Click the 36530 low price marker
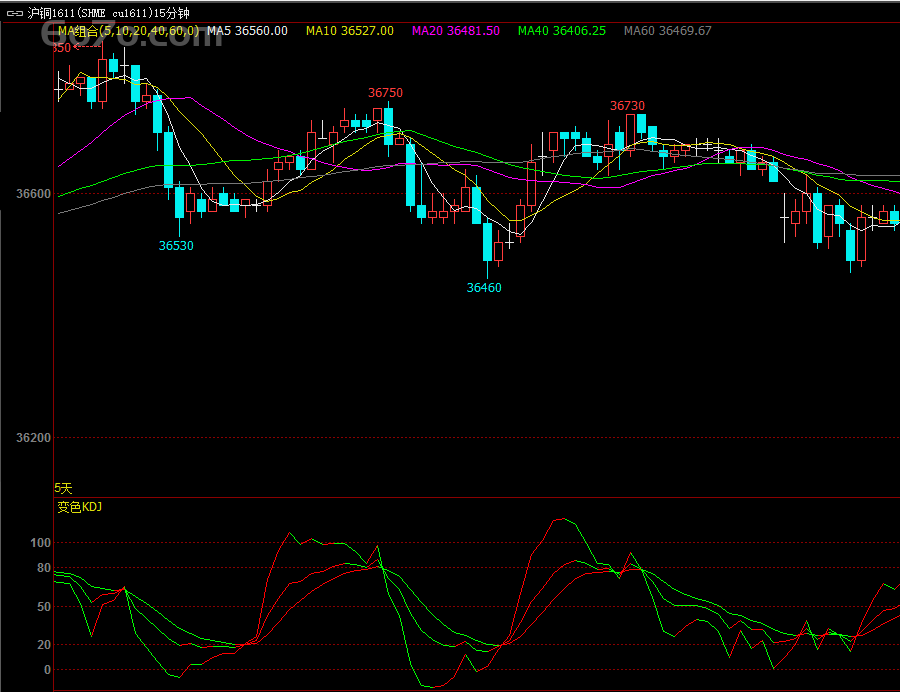900x692 pixels. [176, 246]
